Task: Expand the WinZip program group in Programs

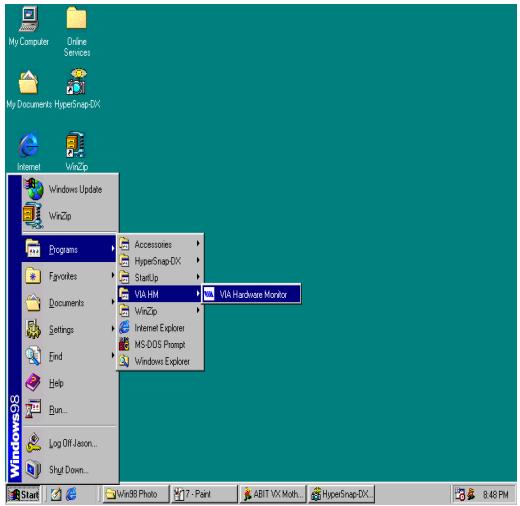Action: pyautogui.click(x=160, y=311)
